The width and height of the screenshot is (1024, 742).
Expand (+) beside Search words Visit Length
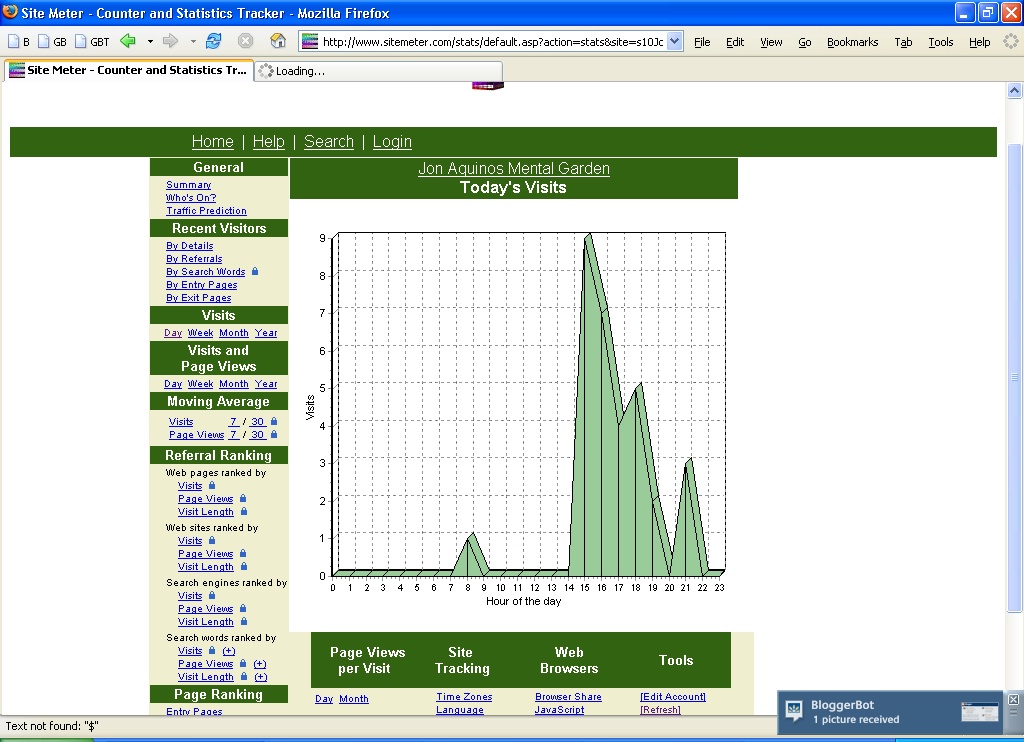261,677
